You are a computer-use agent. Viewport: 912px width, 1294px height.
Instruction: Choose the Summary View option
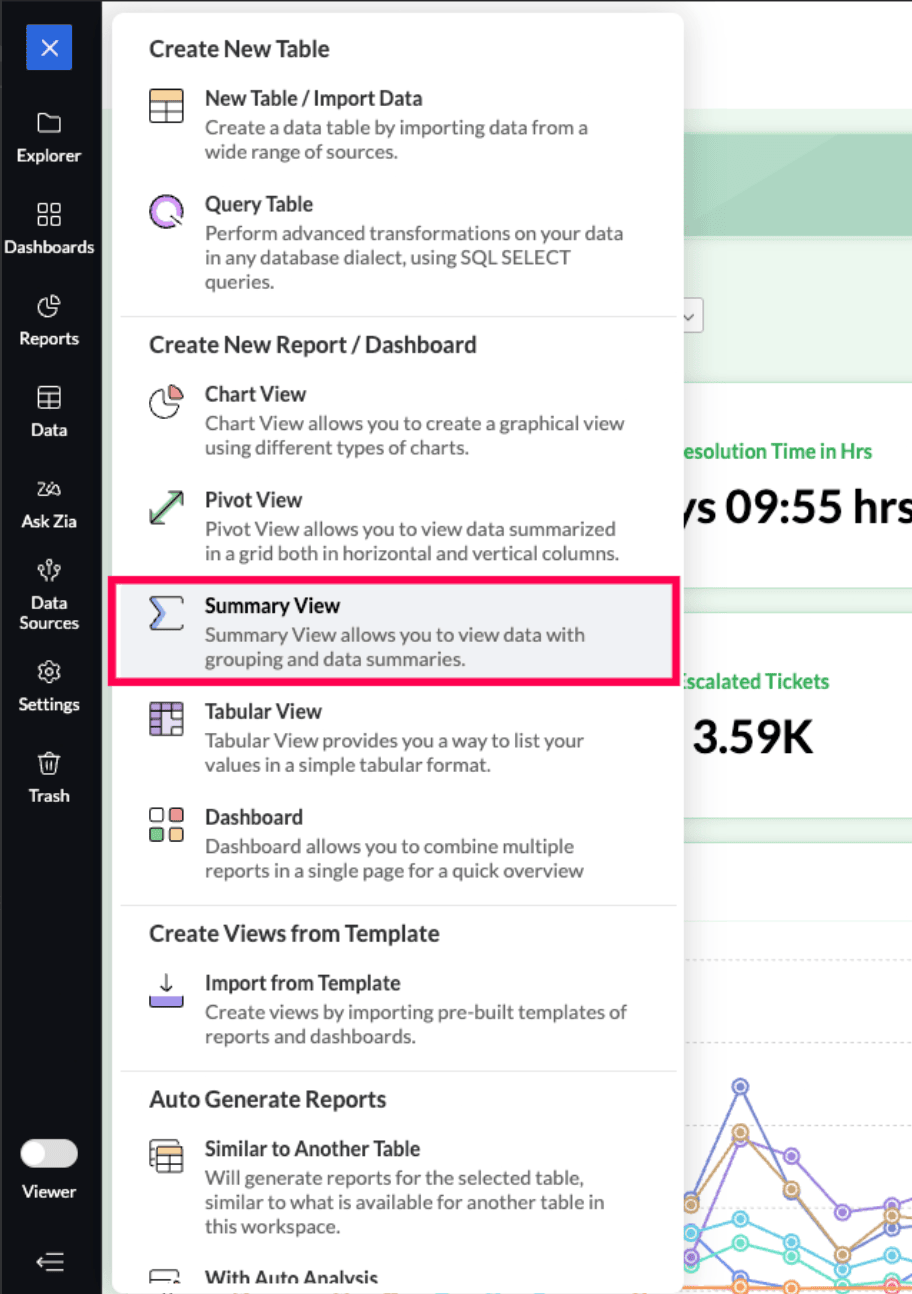coord(395,632)
